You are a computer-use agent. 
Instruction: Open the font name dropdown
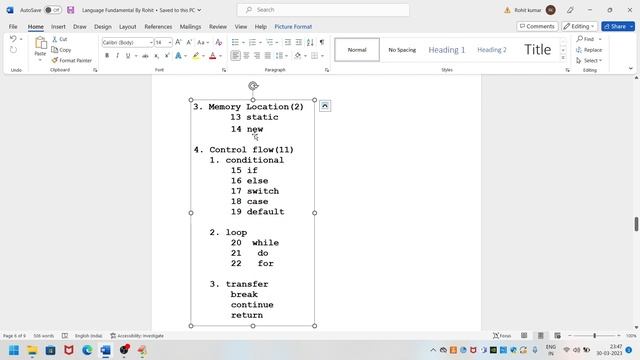(x=151, y=42)
